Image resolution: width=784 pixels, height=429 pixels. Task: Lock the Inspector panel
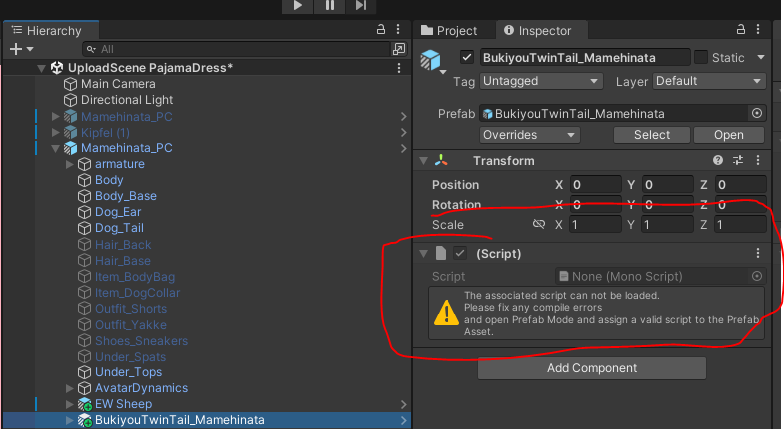[x=741, y=30]
